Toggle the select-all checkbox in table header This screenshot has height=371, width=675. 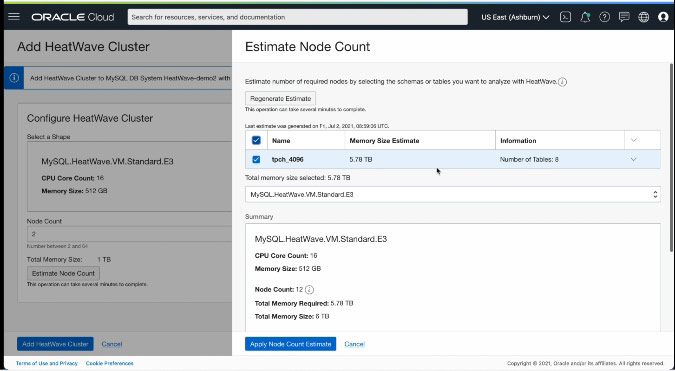pyautogui.click(x=256, y=140)
